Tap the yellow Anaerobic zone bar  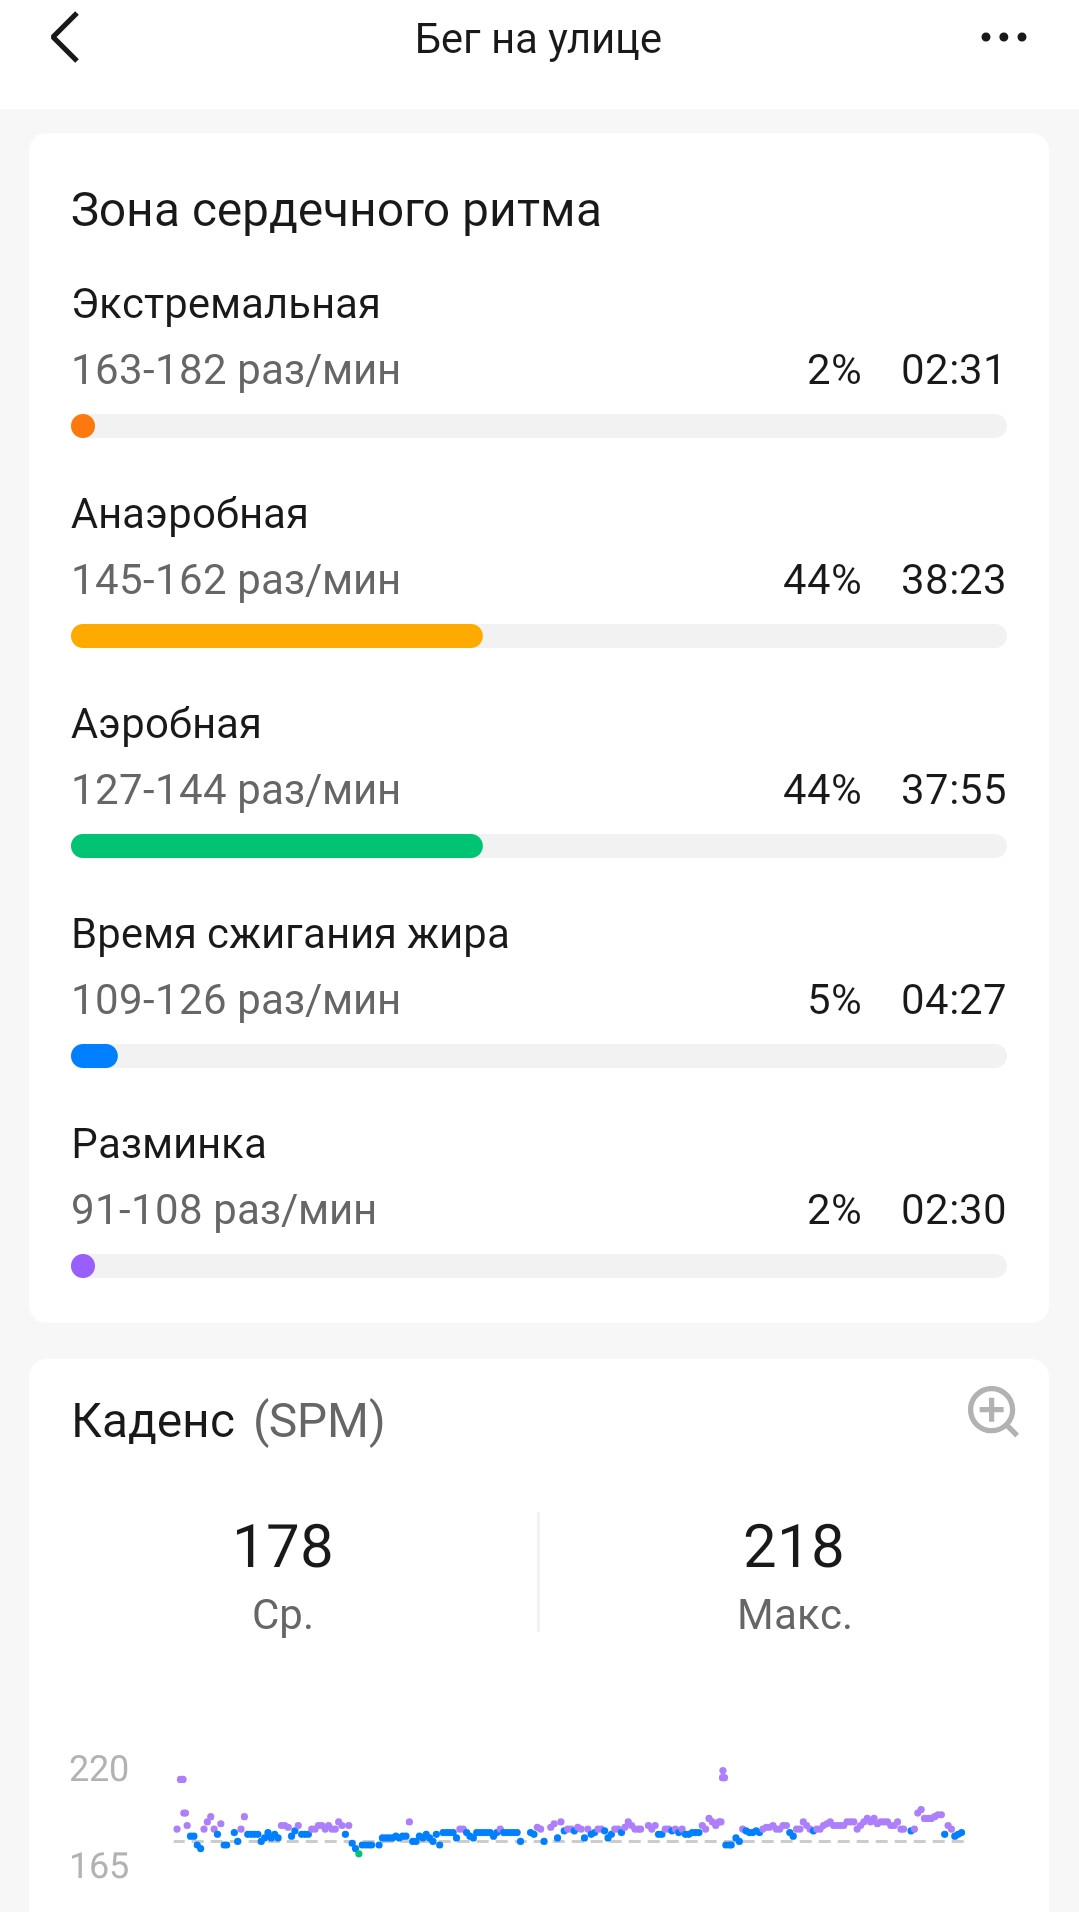tap(277, 636)
